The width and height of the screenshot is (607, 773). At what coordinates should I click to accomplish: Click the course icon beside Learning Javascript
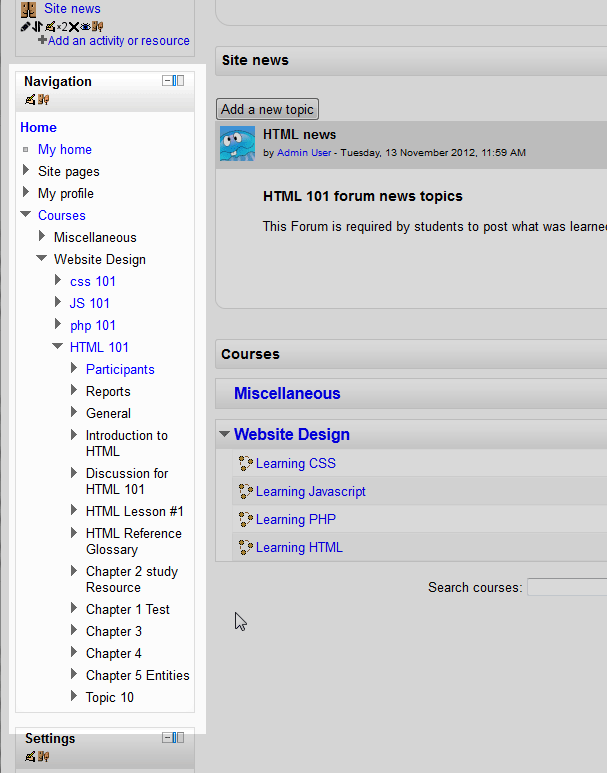[246, 492]
